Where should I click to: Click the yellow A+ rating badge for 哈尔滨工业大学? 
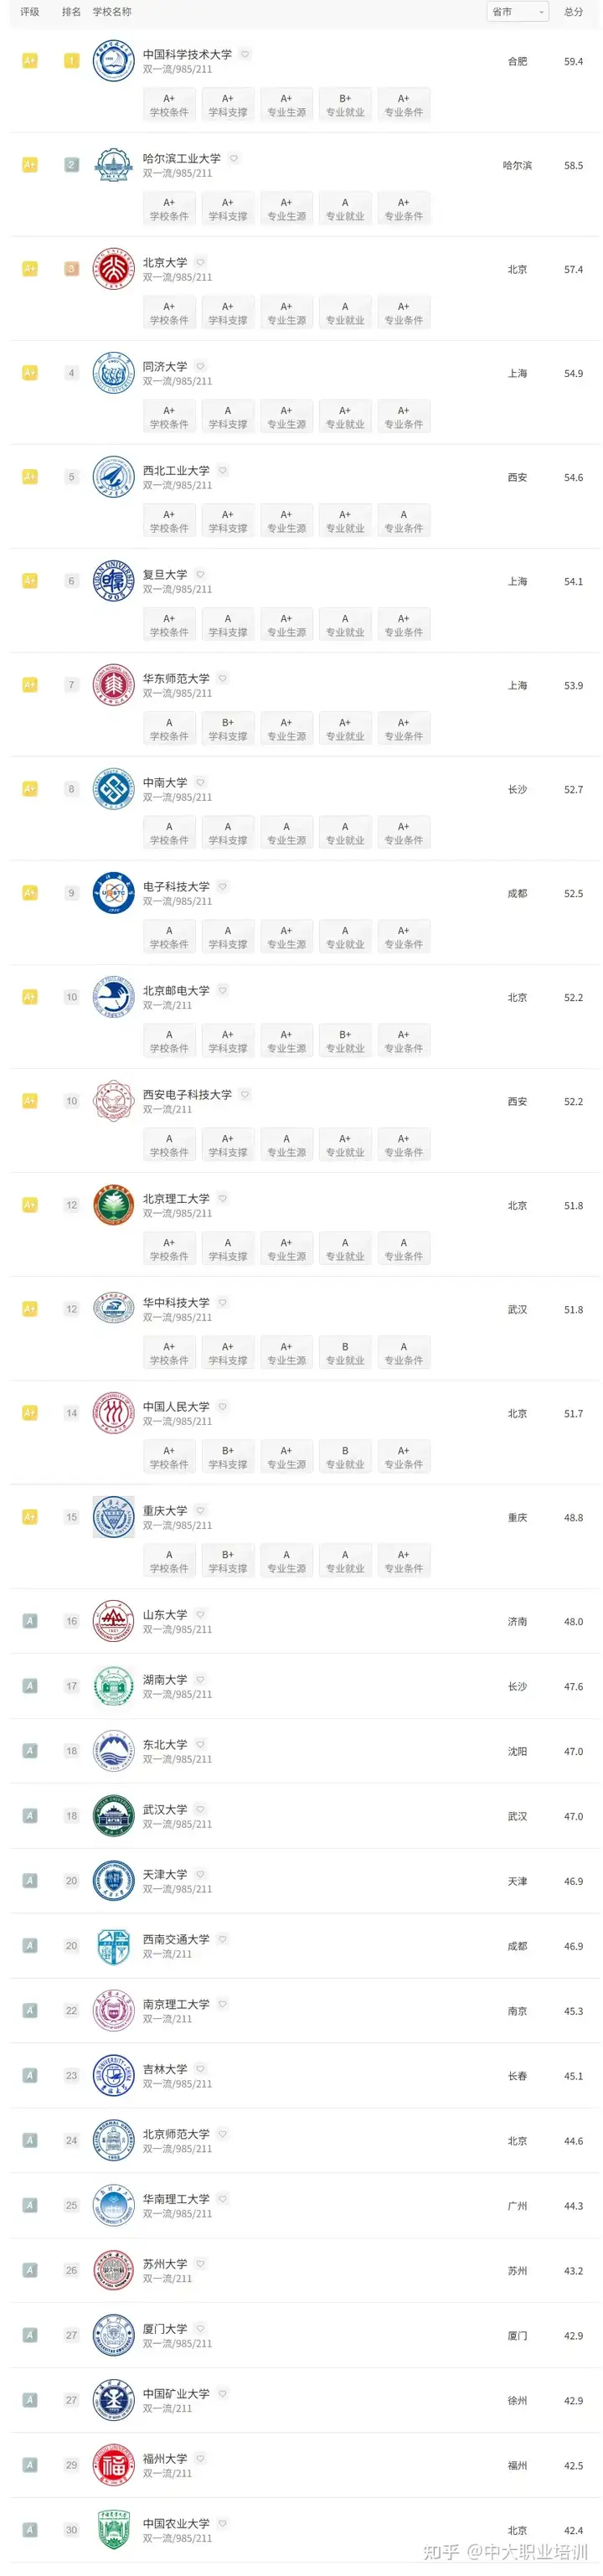pos(30,165)
